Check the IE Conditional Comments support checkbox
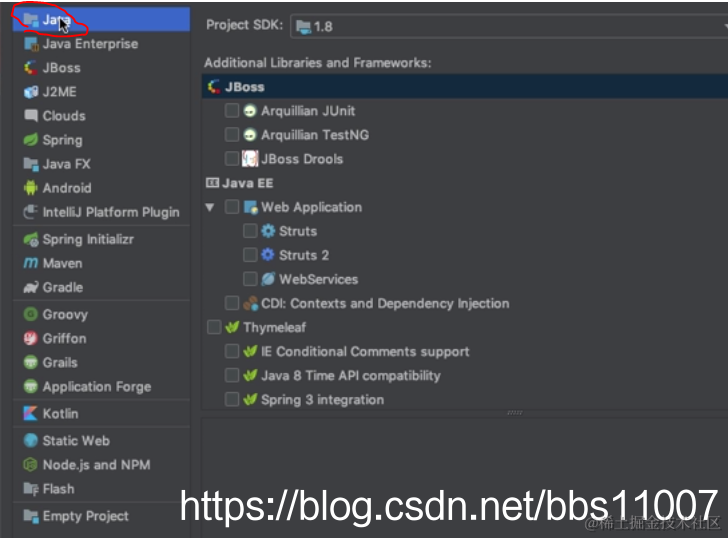The height and width of the screenshot is (538, 728). 232,351
